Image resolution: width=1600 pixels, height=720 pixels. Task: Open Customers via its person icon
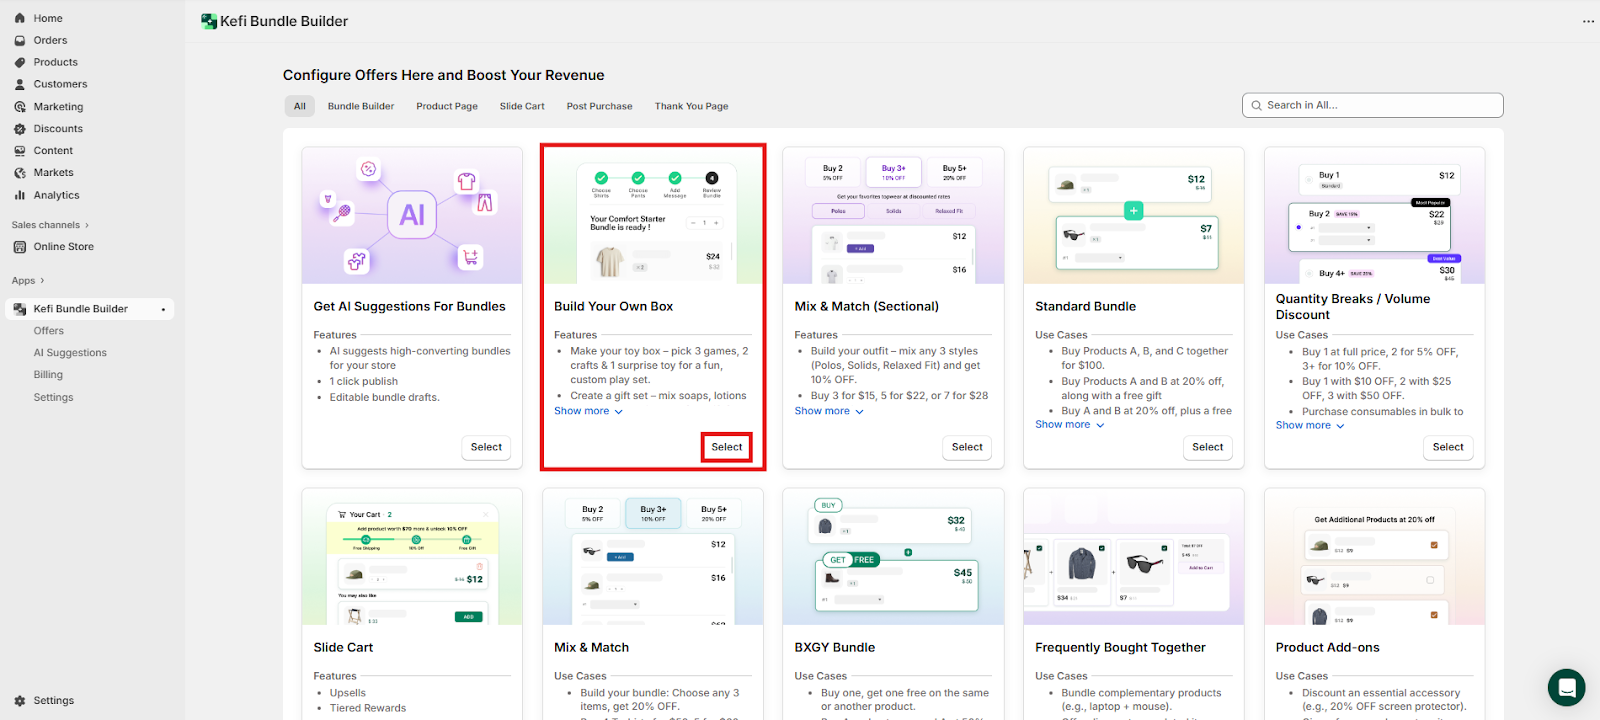20,85
